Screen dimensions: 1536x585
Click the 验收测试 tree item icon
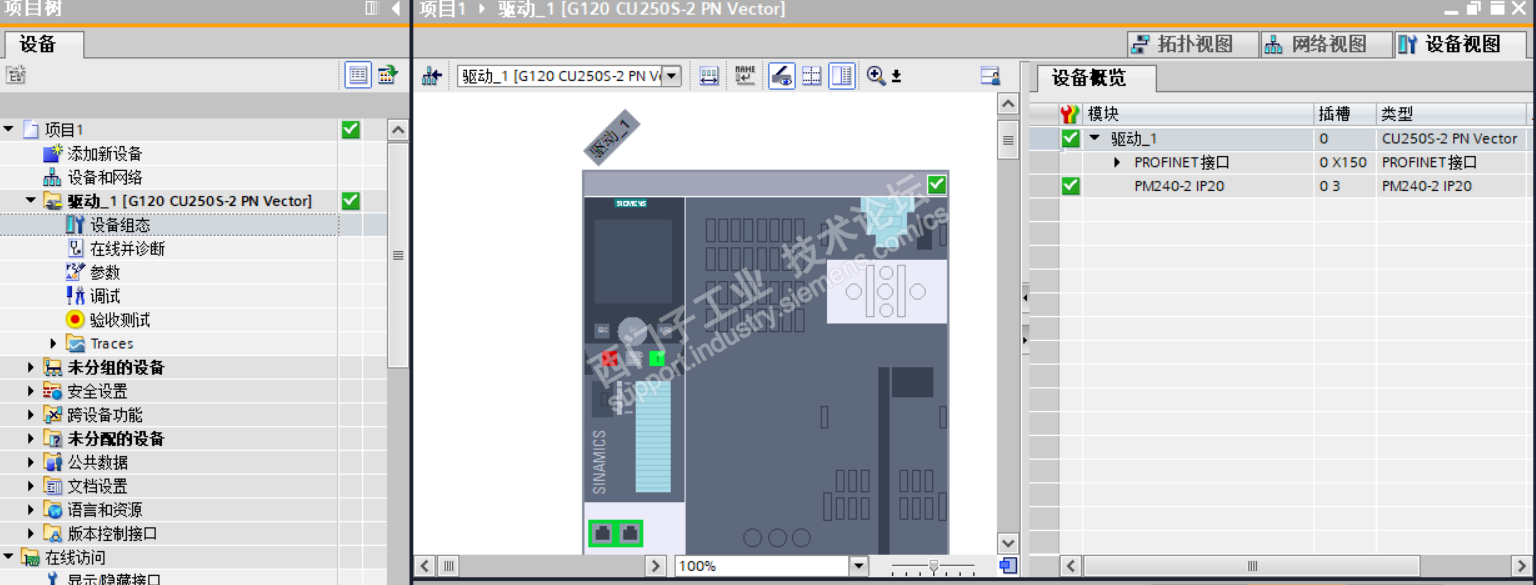click(75, 320)
